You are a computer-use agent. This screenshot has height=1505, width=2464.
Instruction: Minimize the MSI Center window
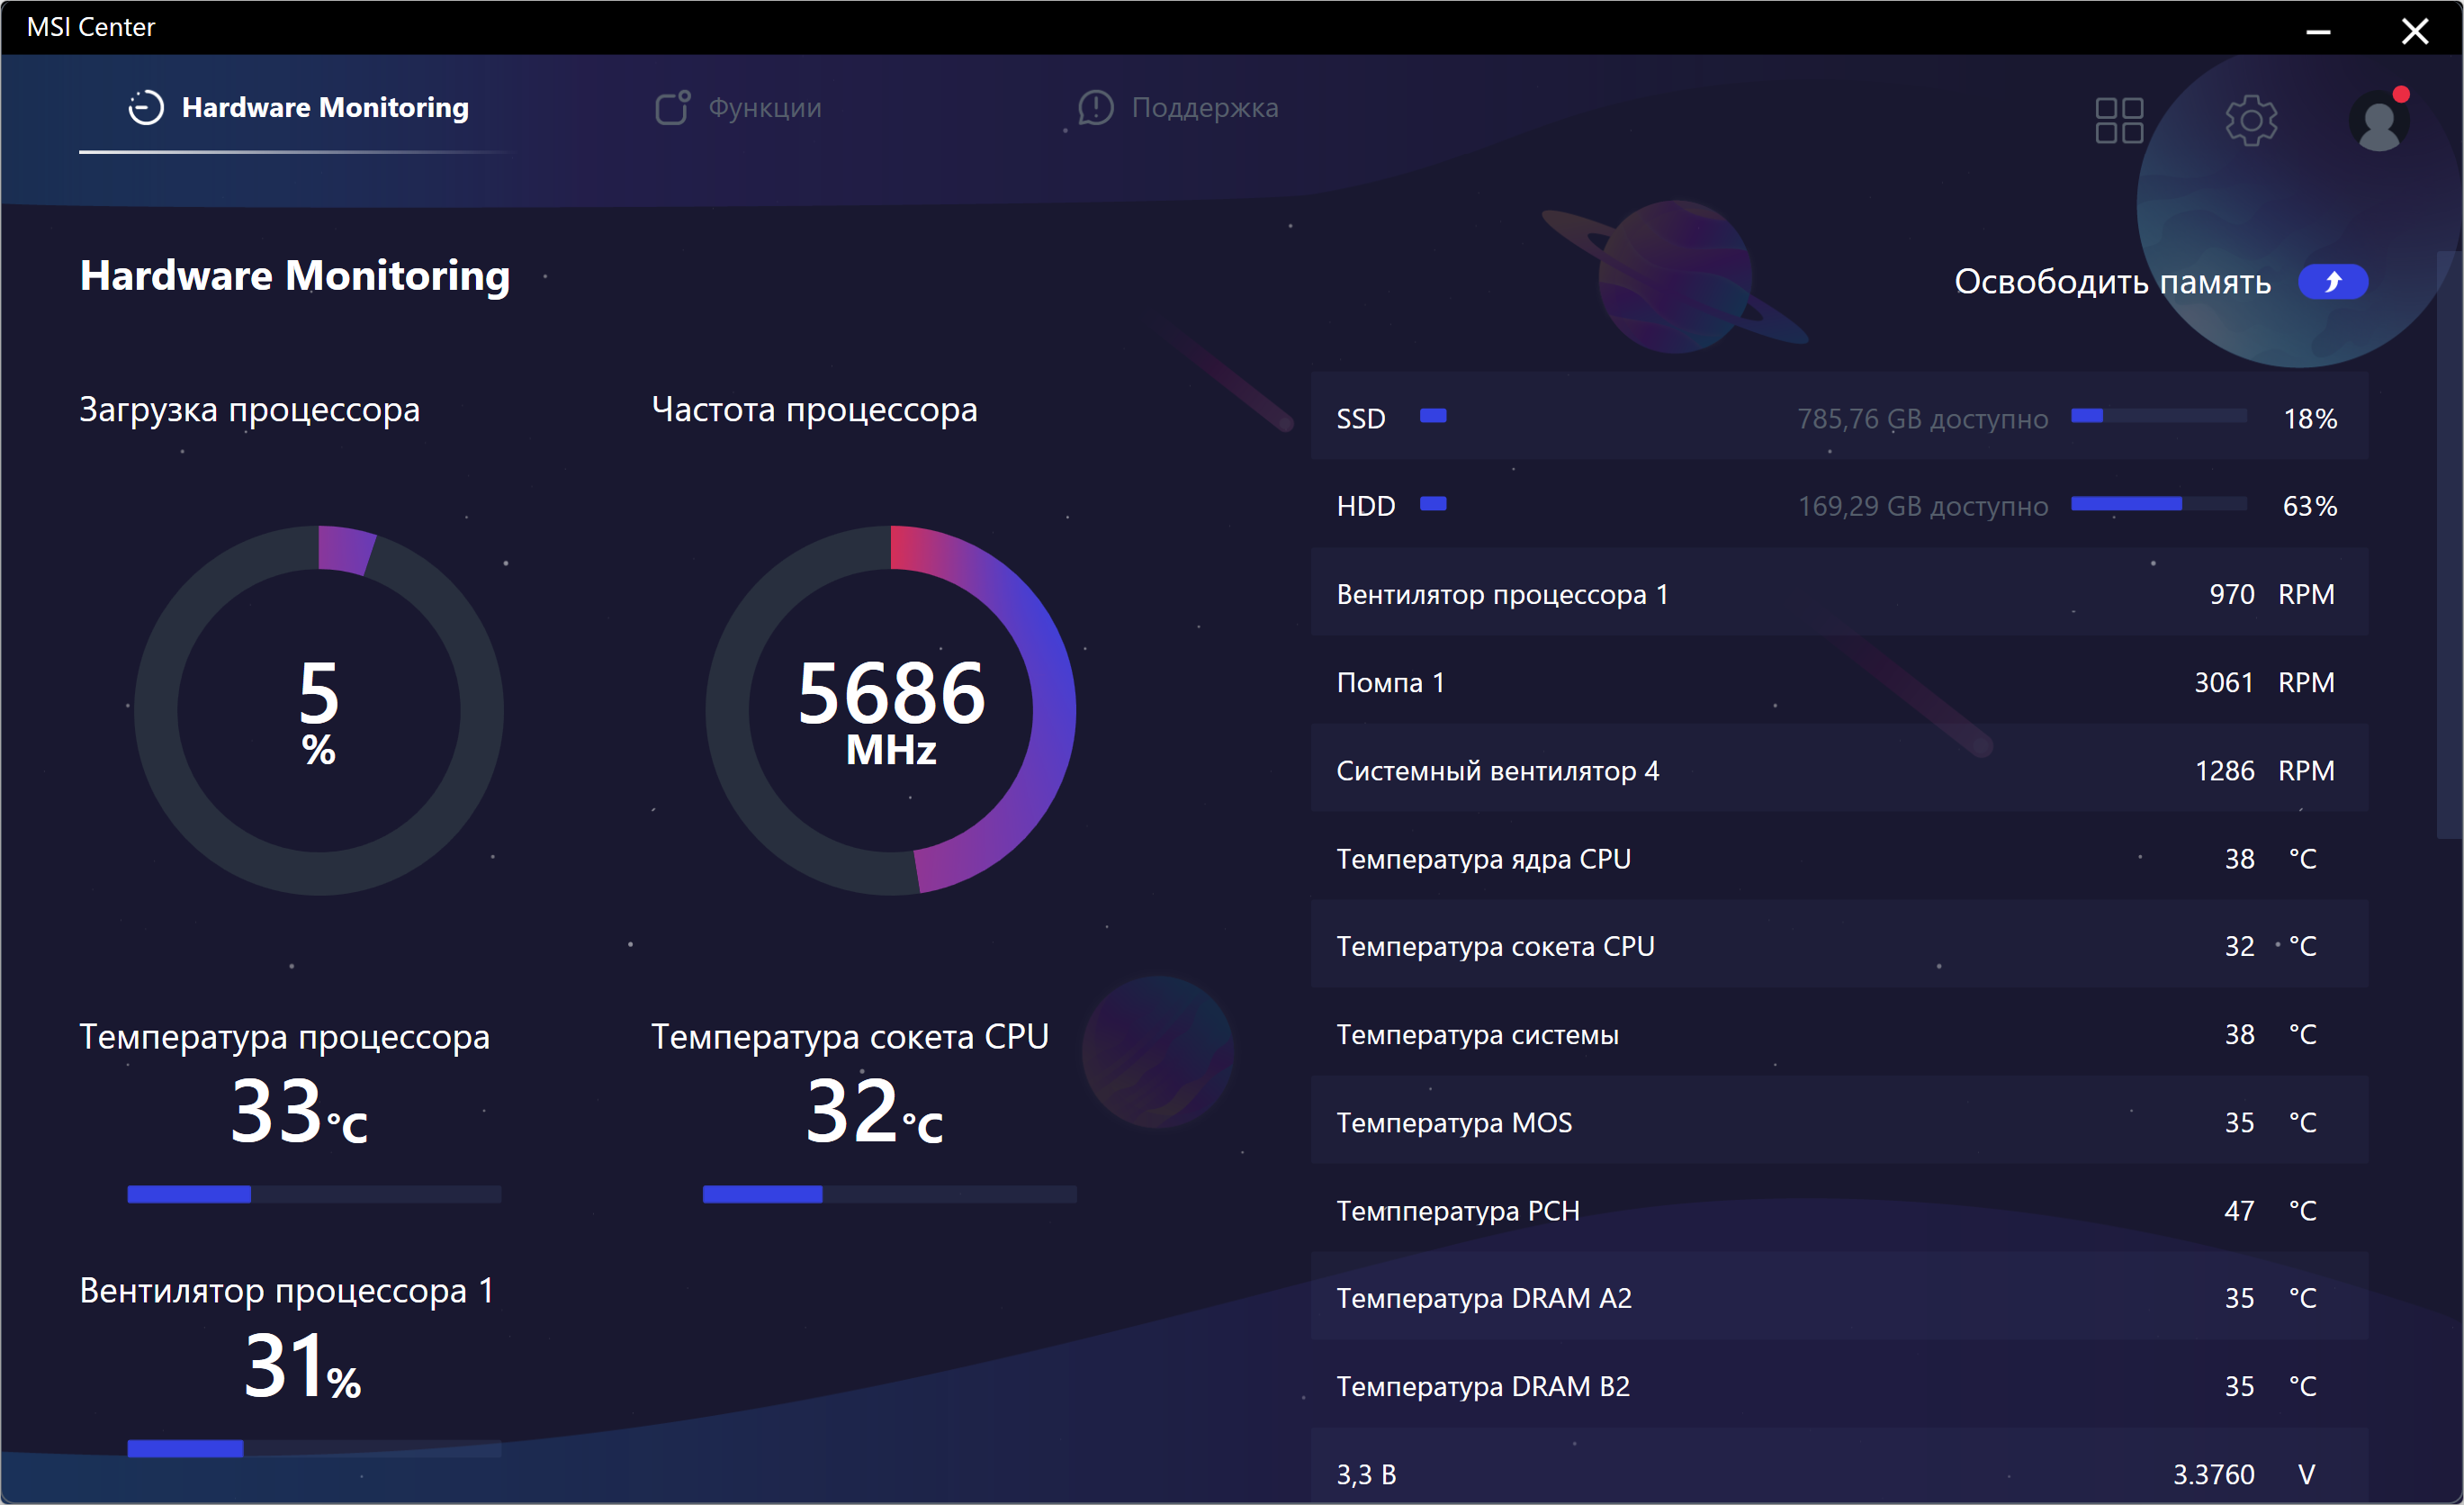[2318, 31]
